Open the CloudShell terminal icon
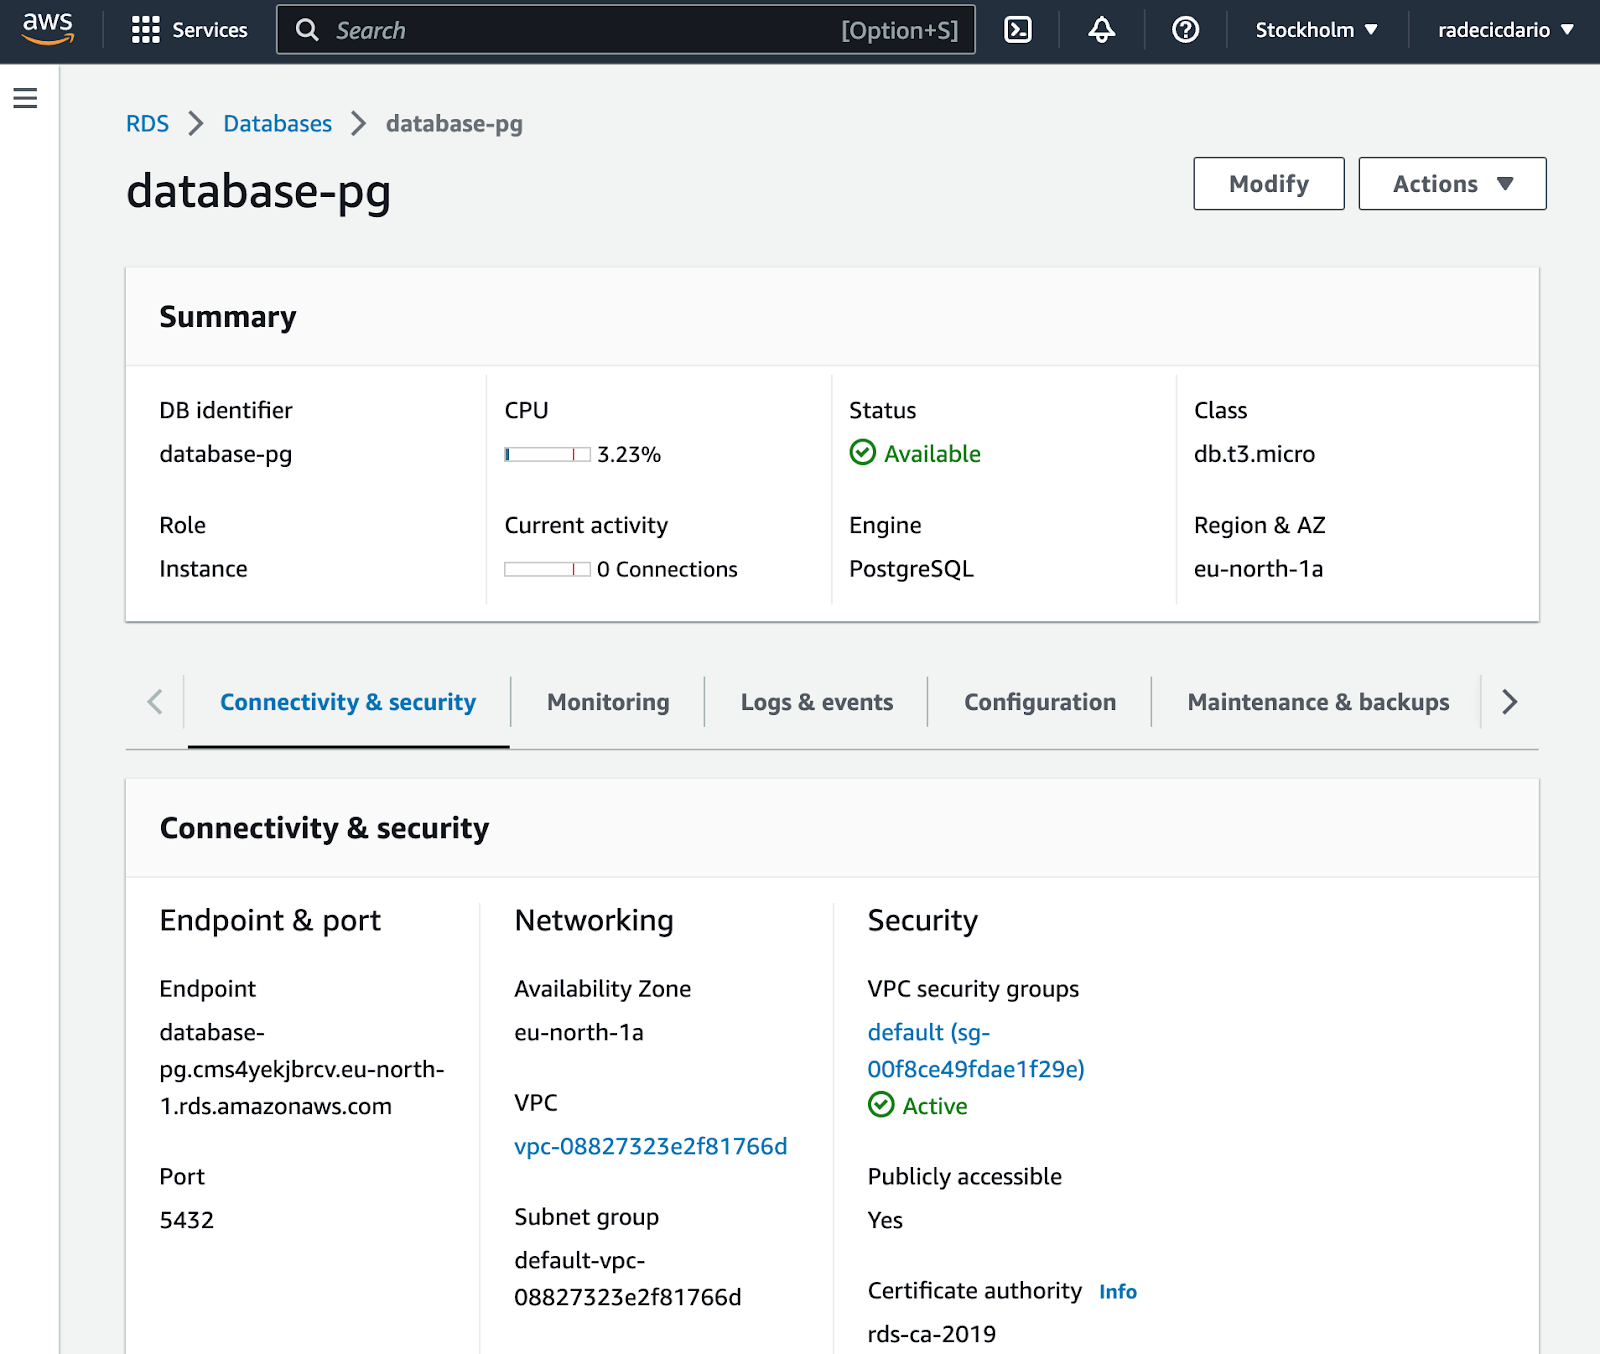The image size is (1600, 1354). tap(1017, 30)
